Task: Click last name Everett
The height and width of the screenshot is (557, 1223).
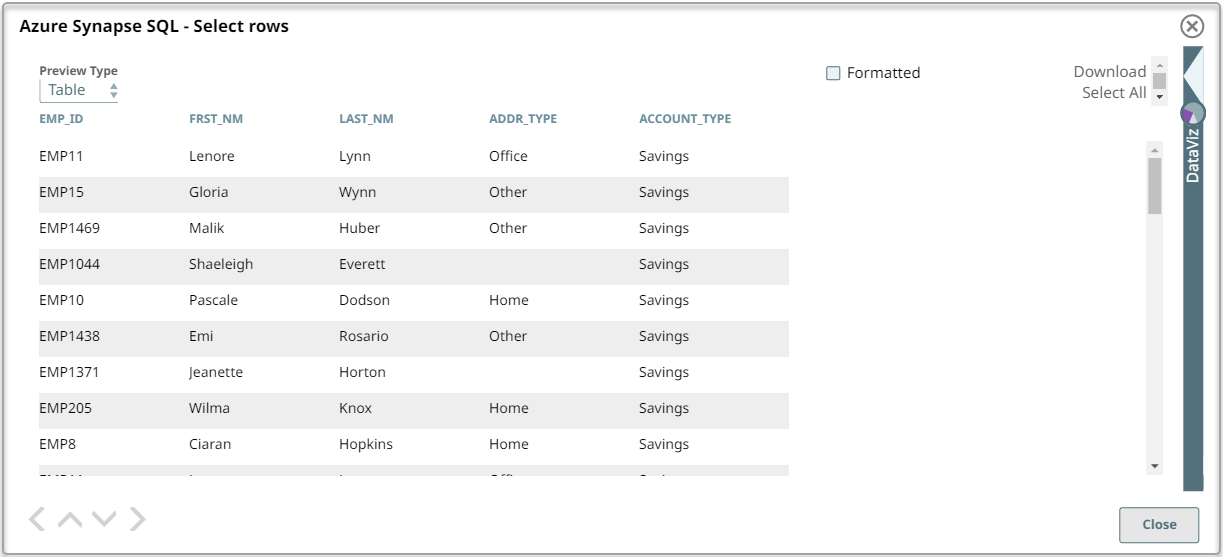Action: [x=362, y=264]
